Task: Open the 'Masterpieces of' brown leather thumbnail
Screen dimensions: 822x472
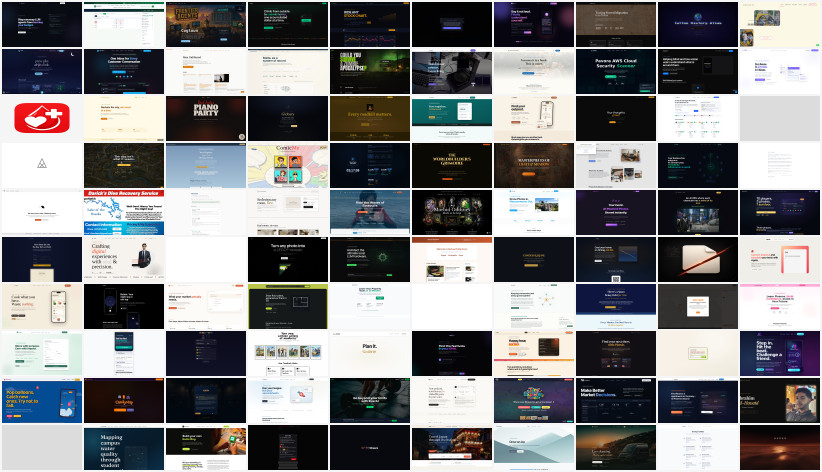Action: click(534, 166)
